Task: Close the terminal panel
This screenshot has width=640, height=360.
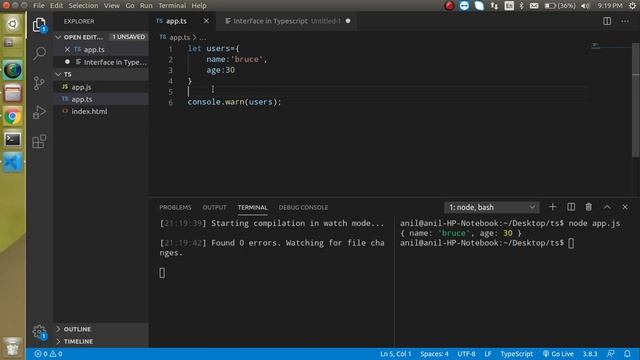Action: [625, 207]
